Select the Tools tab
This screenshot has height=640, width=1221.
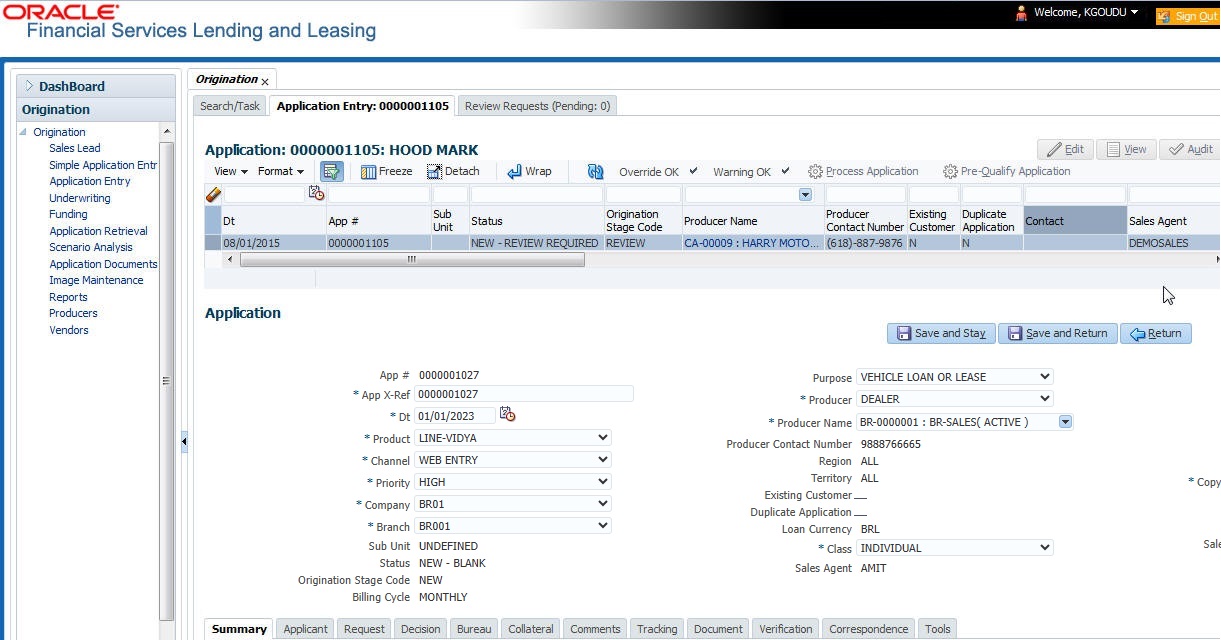click(937, 629)
